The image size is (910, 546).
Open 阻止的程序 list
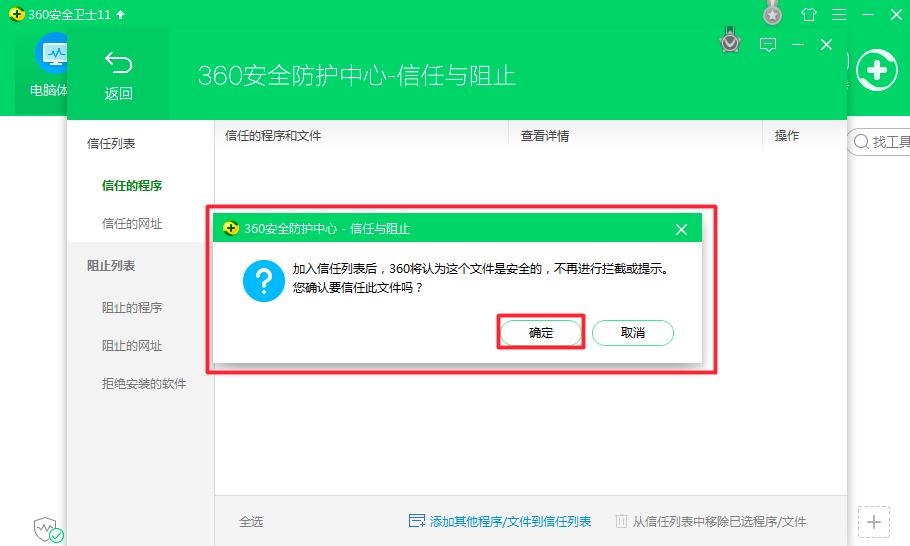(x=132, y=308)
